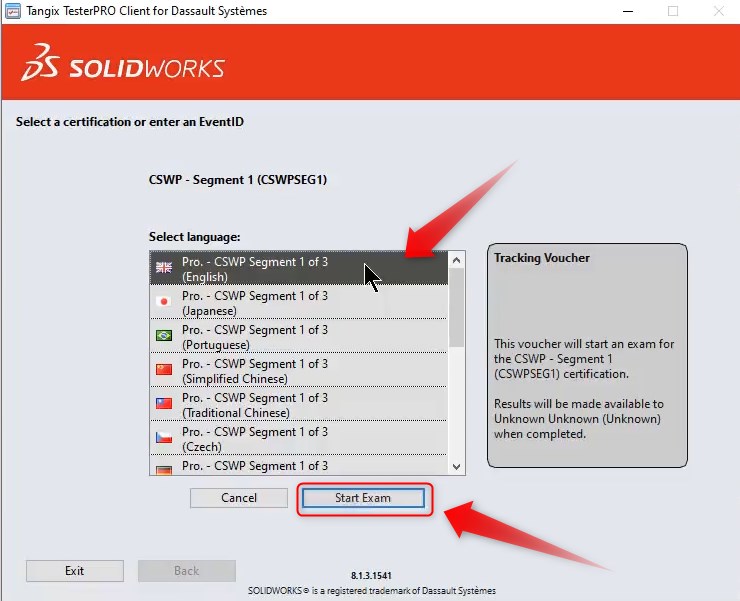This screenshot has height=601, width=740.
Task: Click the UK flag icon for English
Action: tap(164, 268)
